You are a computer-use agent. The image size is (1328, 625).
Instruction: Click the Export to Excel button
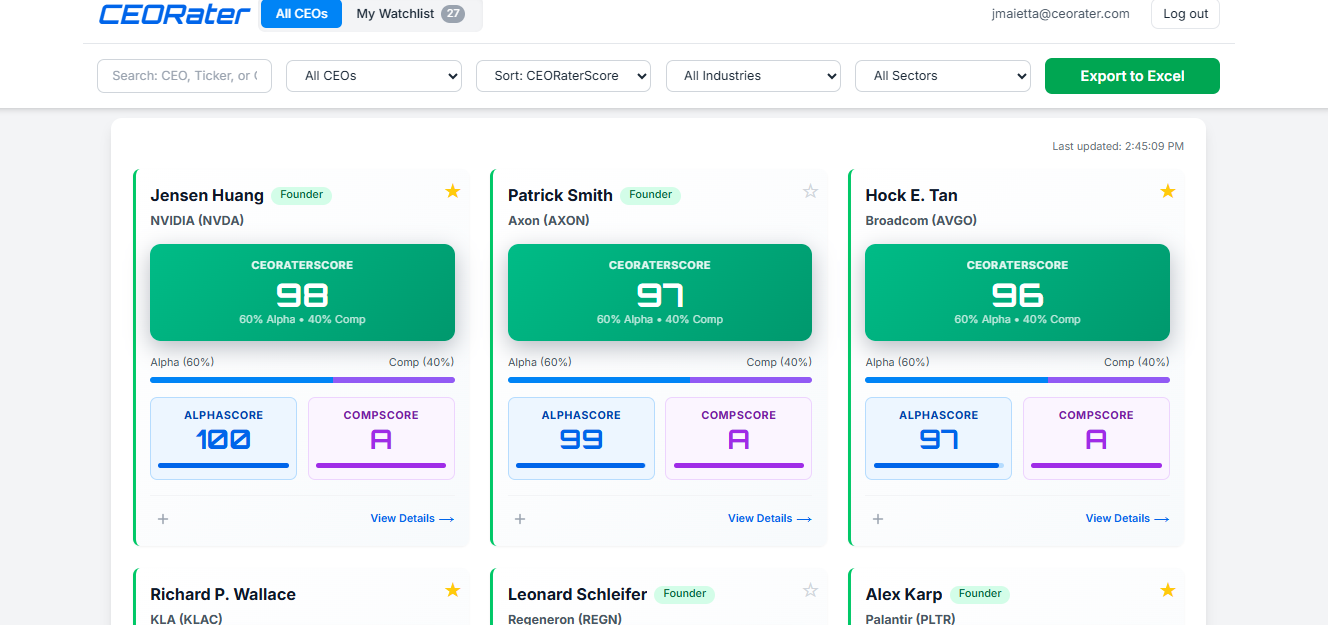point(1132,76)
